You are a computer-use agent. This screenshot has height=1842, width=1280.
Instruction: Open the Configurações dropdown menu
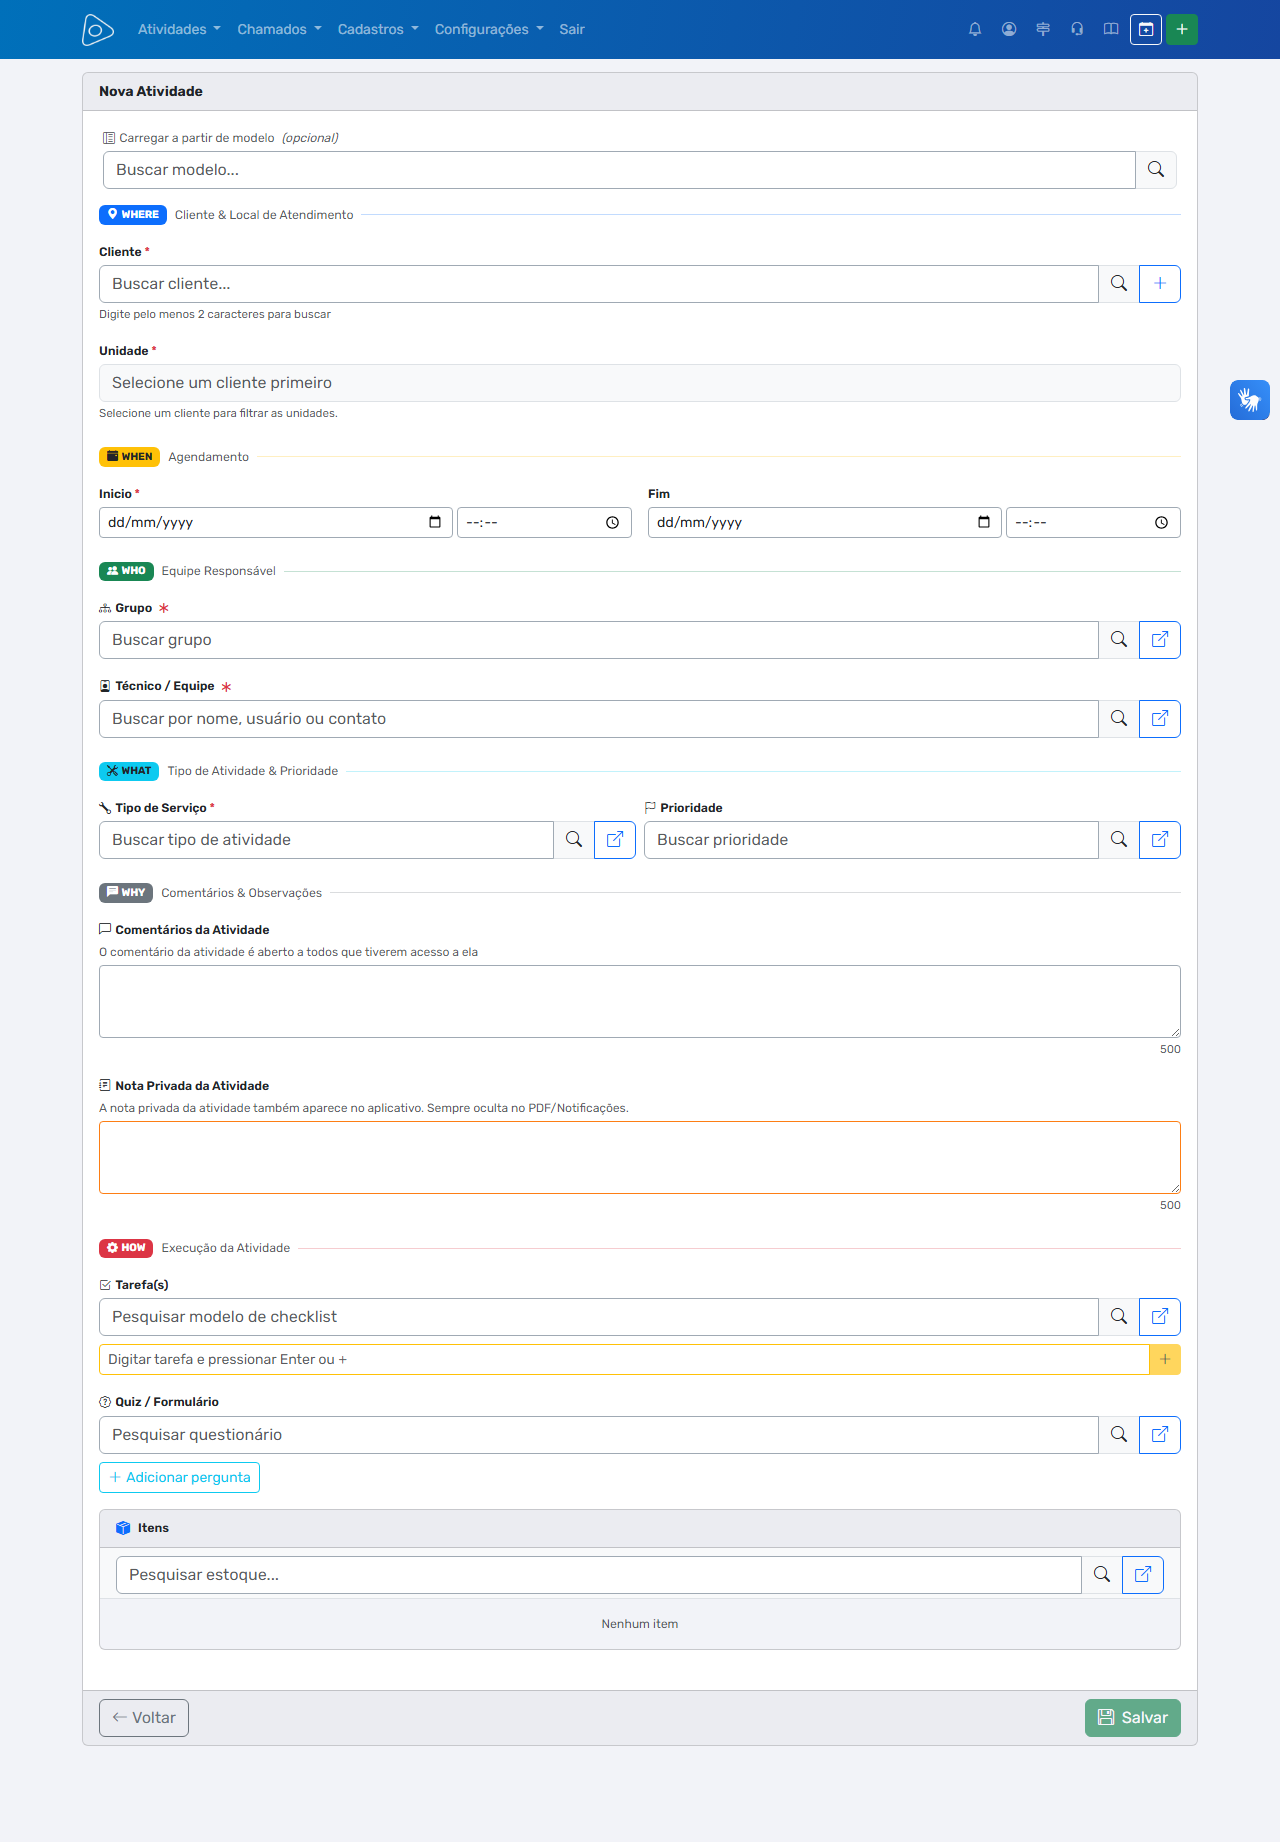(489, 29)
